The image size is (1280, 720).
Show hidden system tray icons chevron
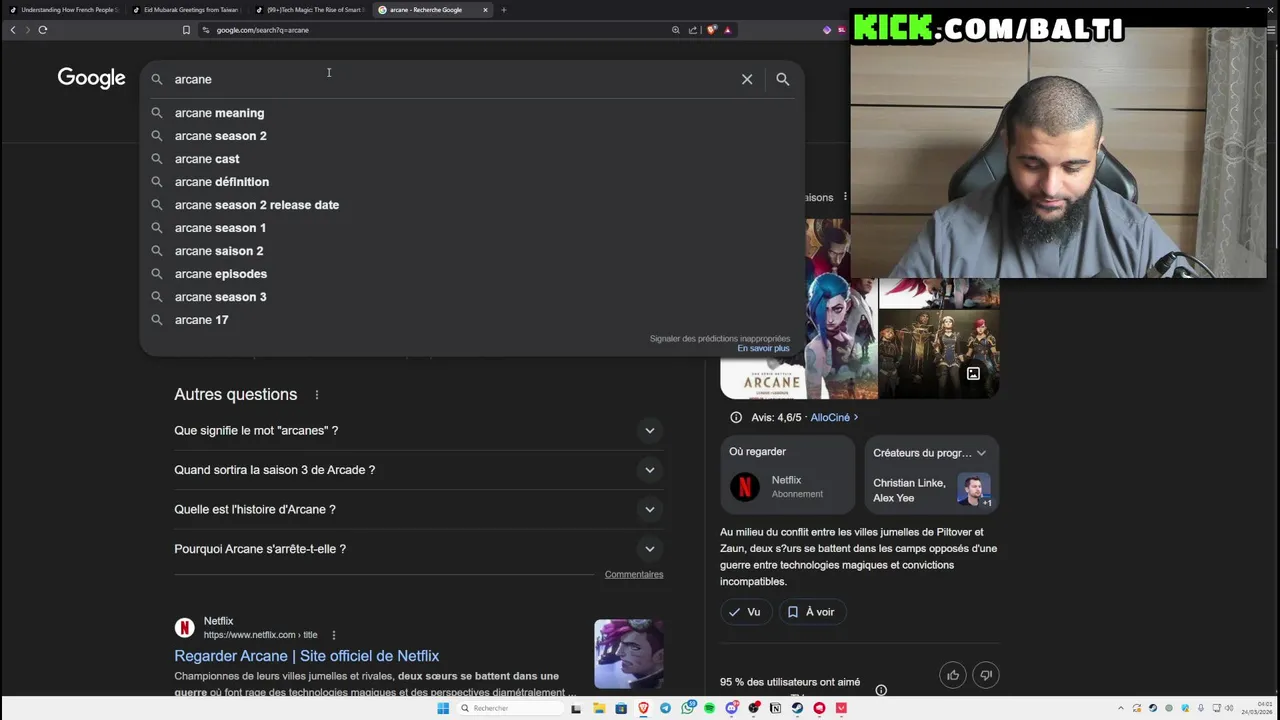1120,708
